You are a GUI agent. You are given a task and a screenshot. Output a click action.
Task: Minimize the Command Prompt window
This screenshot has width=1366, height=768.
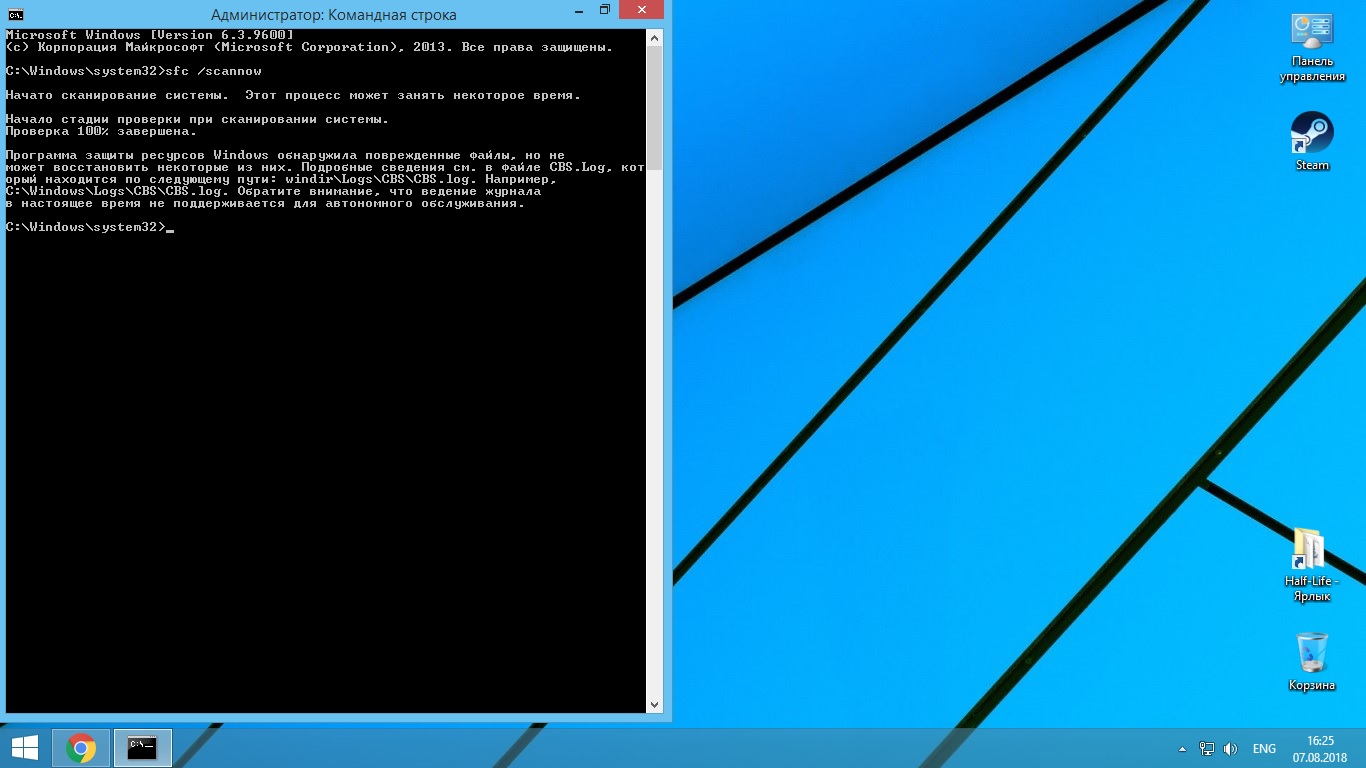574,11
